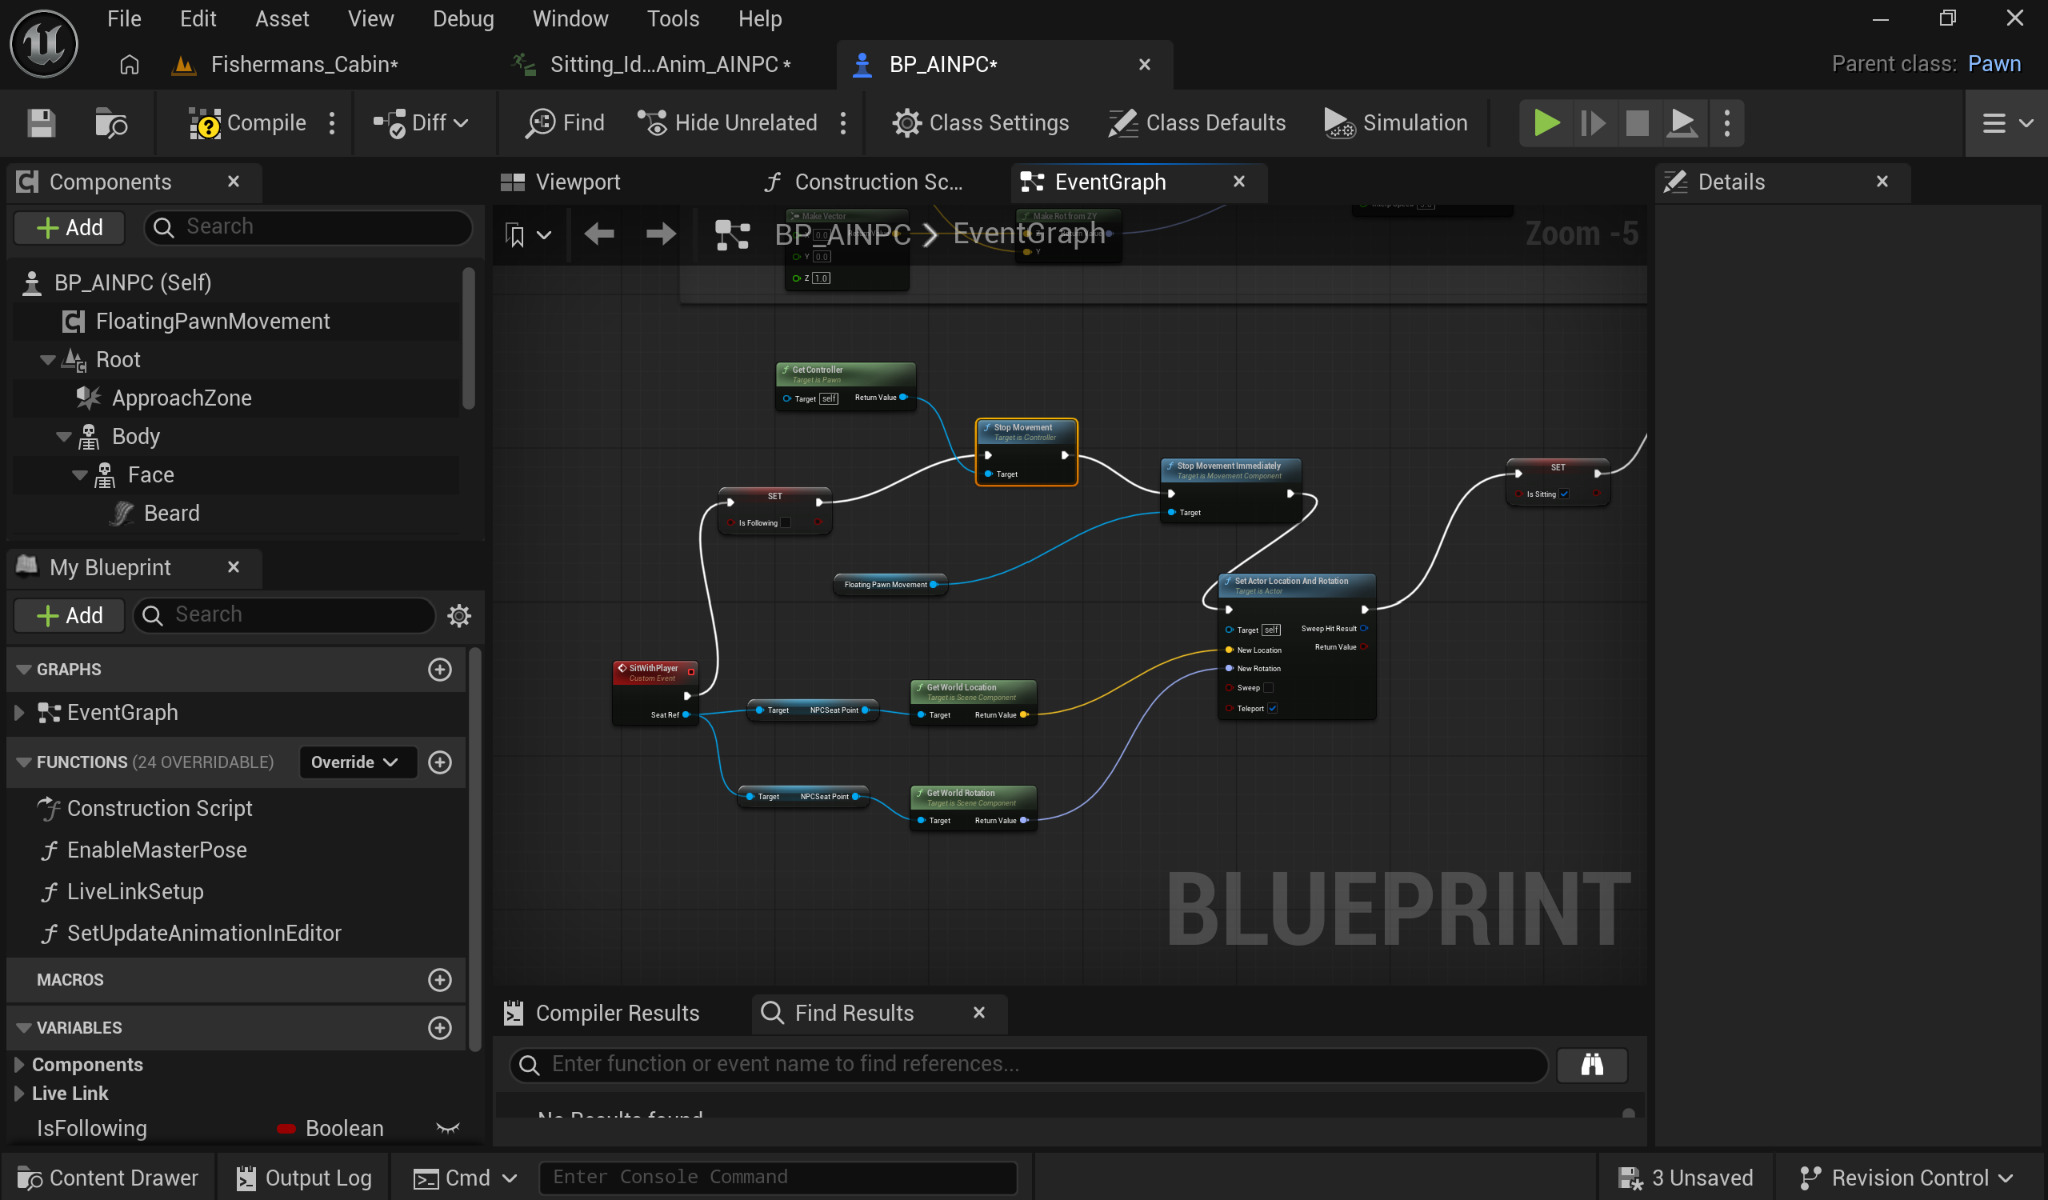Compile the BP_AINPC blueprint
The height and width of the screenshot is (1200, 2048).
tap(247, 123)
